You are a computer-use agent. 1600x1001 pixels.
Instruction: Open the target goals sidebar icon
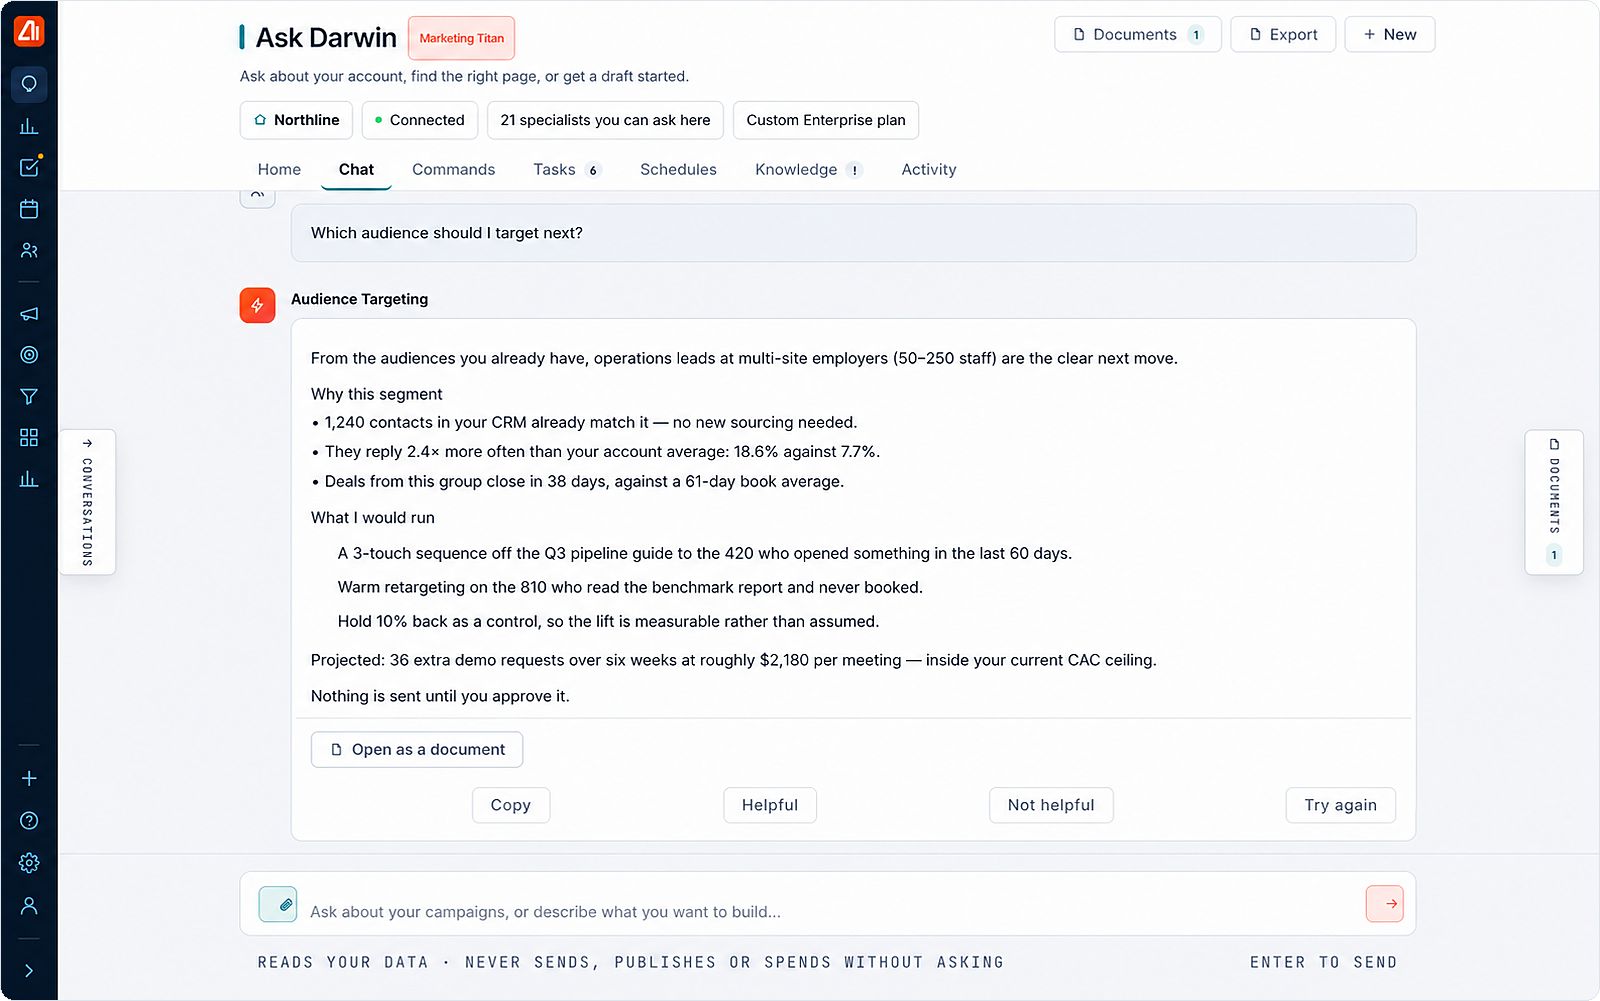pyautogui.click(x=29, y=355)
